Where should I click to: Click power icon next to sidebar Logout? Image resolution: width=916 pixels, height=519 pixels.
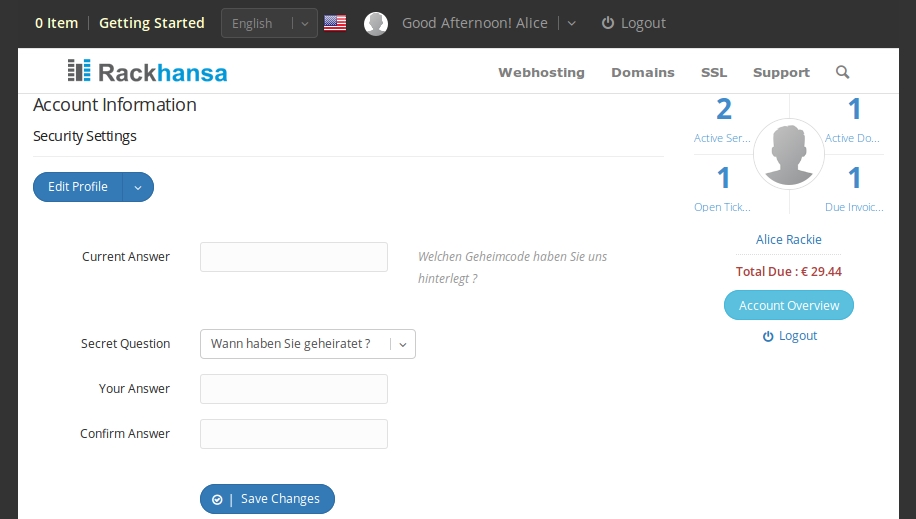click(768, 336)
